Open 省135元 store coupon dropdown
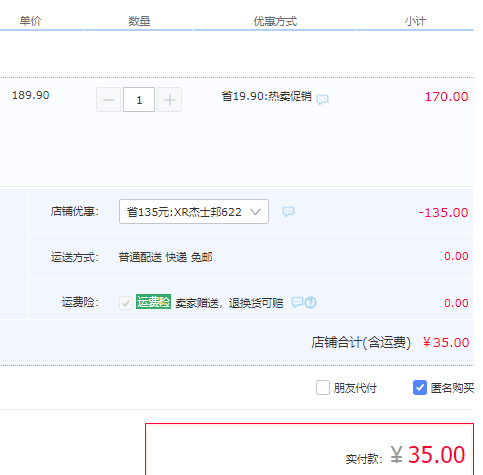The height and width of the screenshot is (475, 483). click(194, 212)
